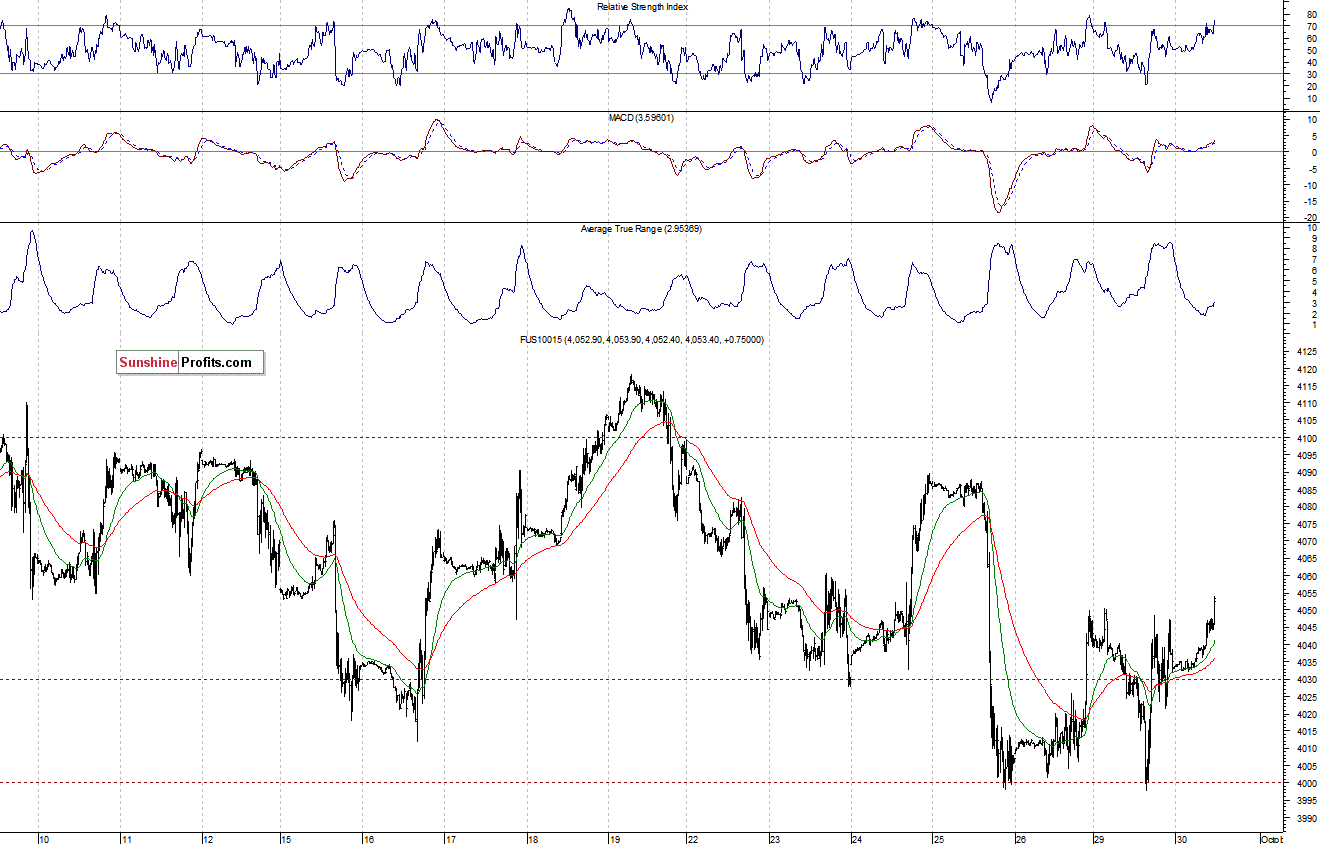The image size is (1320, 844).
Task: Click the 1 level on ATR axis
Action: (x=1314, y=325)
